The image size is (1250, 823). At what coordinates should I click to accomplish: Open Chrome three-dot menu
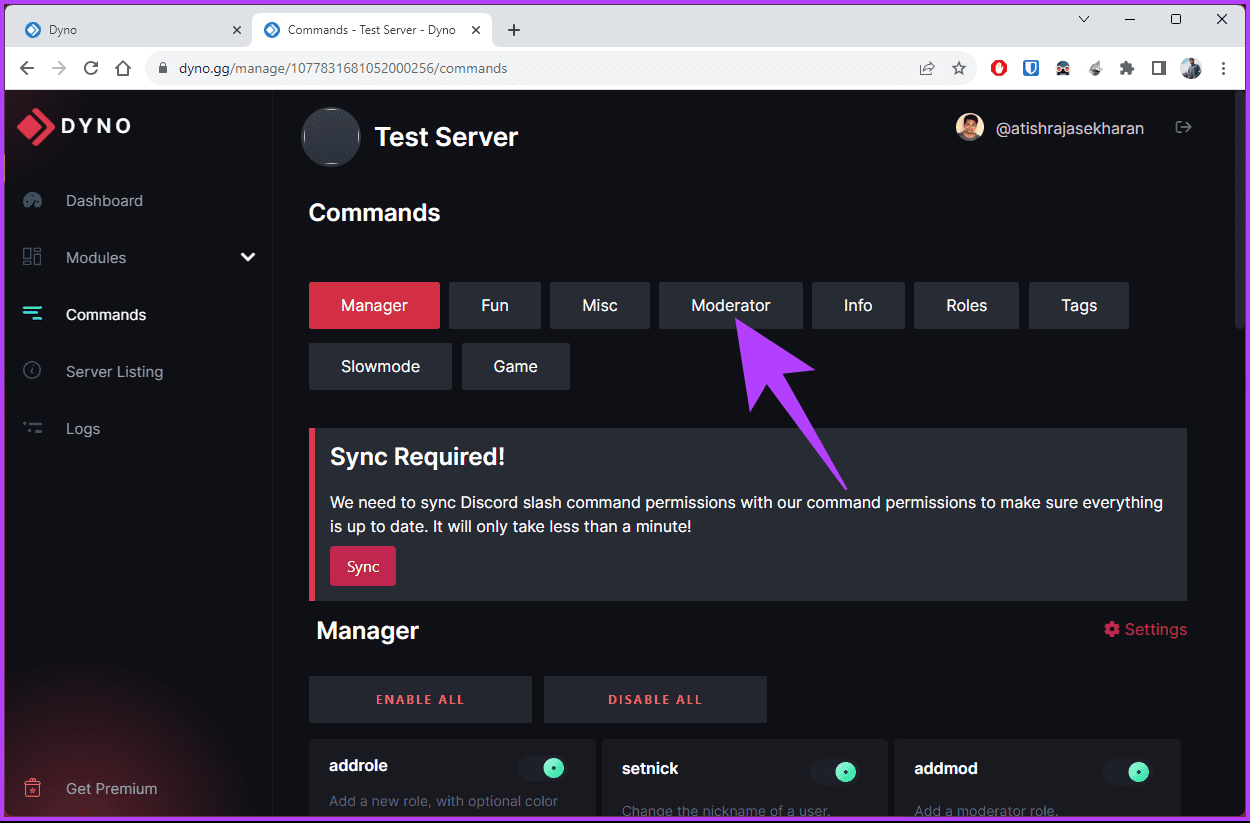[x=1223, y=68]
